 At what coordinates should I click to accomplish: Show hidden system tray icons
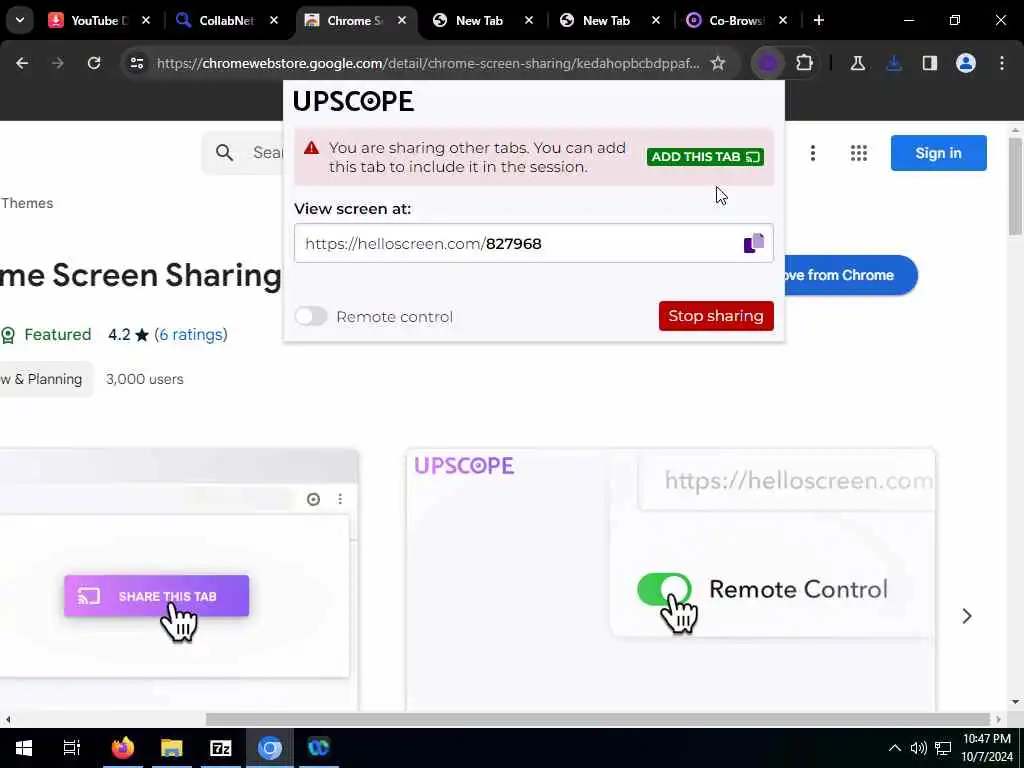point(895,748)
